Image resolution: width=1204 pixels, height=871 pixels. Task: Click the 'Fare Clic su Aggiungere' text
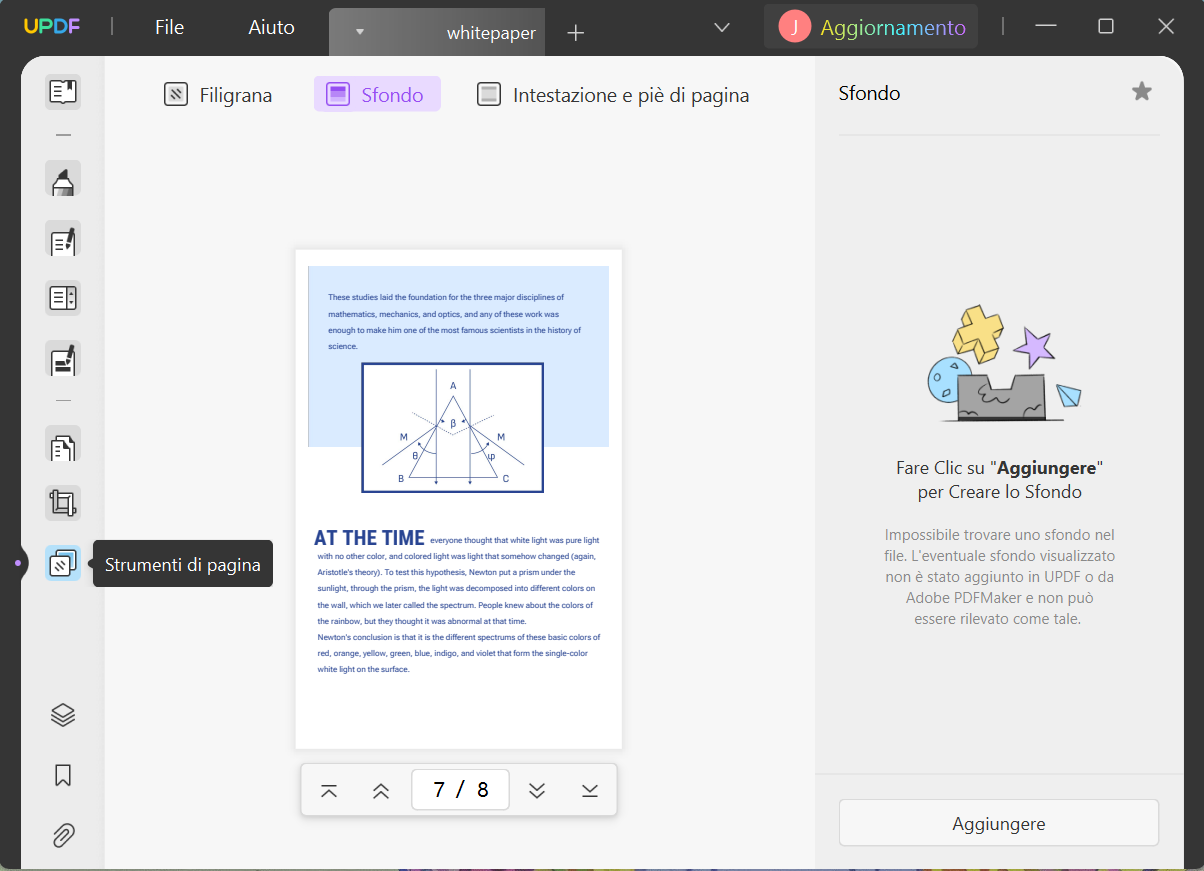1000,479
